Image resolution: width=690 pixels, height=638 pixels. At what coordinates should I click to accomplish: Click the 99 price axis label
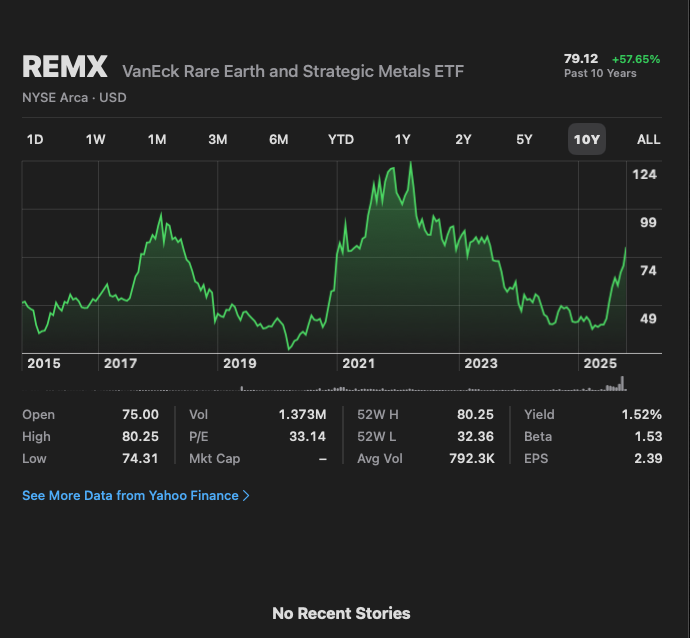[648, 222]
